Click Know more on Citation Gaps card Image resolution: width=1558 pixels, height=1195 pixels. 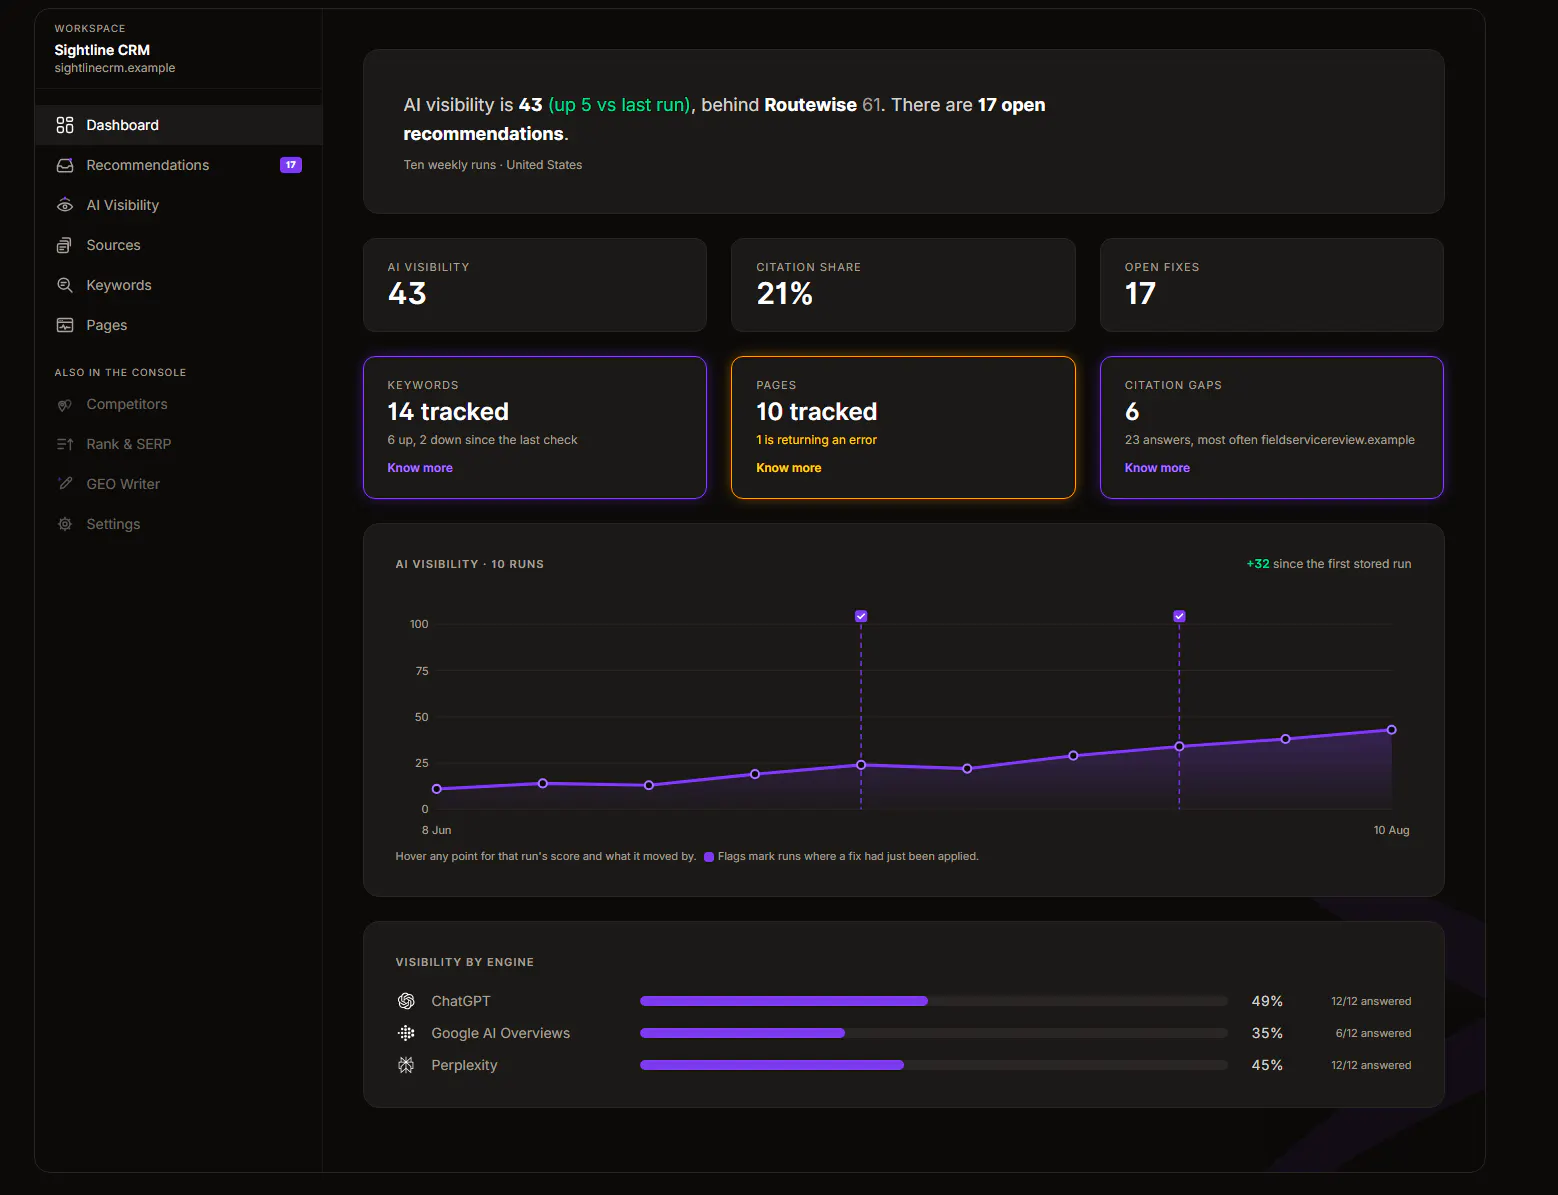[x=1157, y=468]
